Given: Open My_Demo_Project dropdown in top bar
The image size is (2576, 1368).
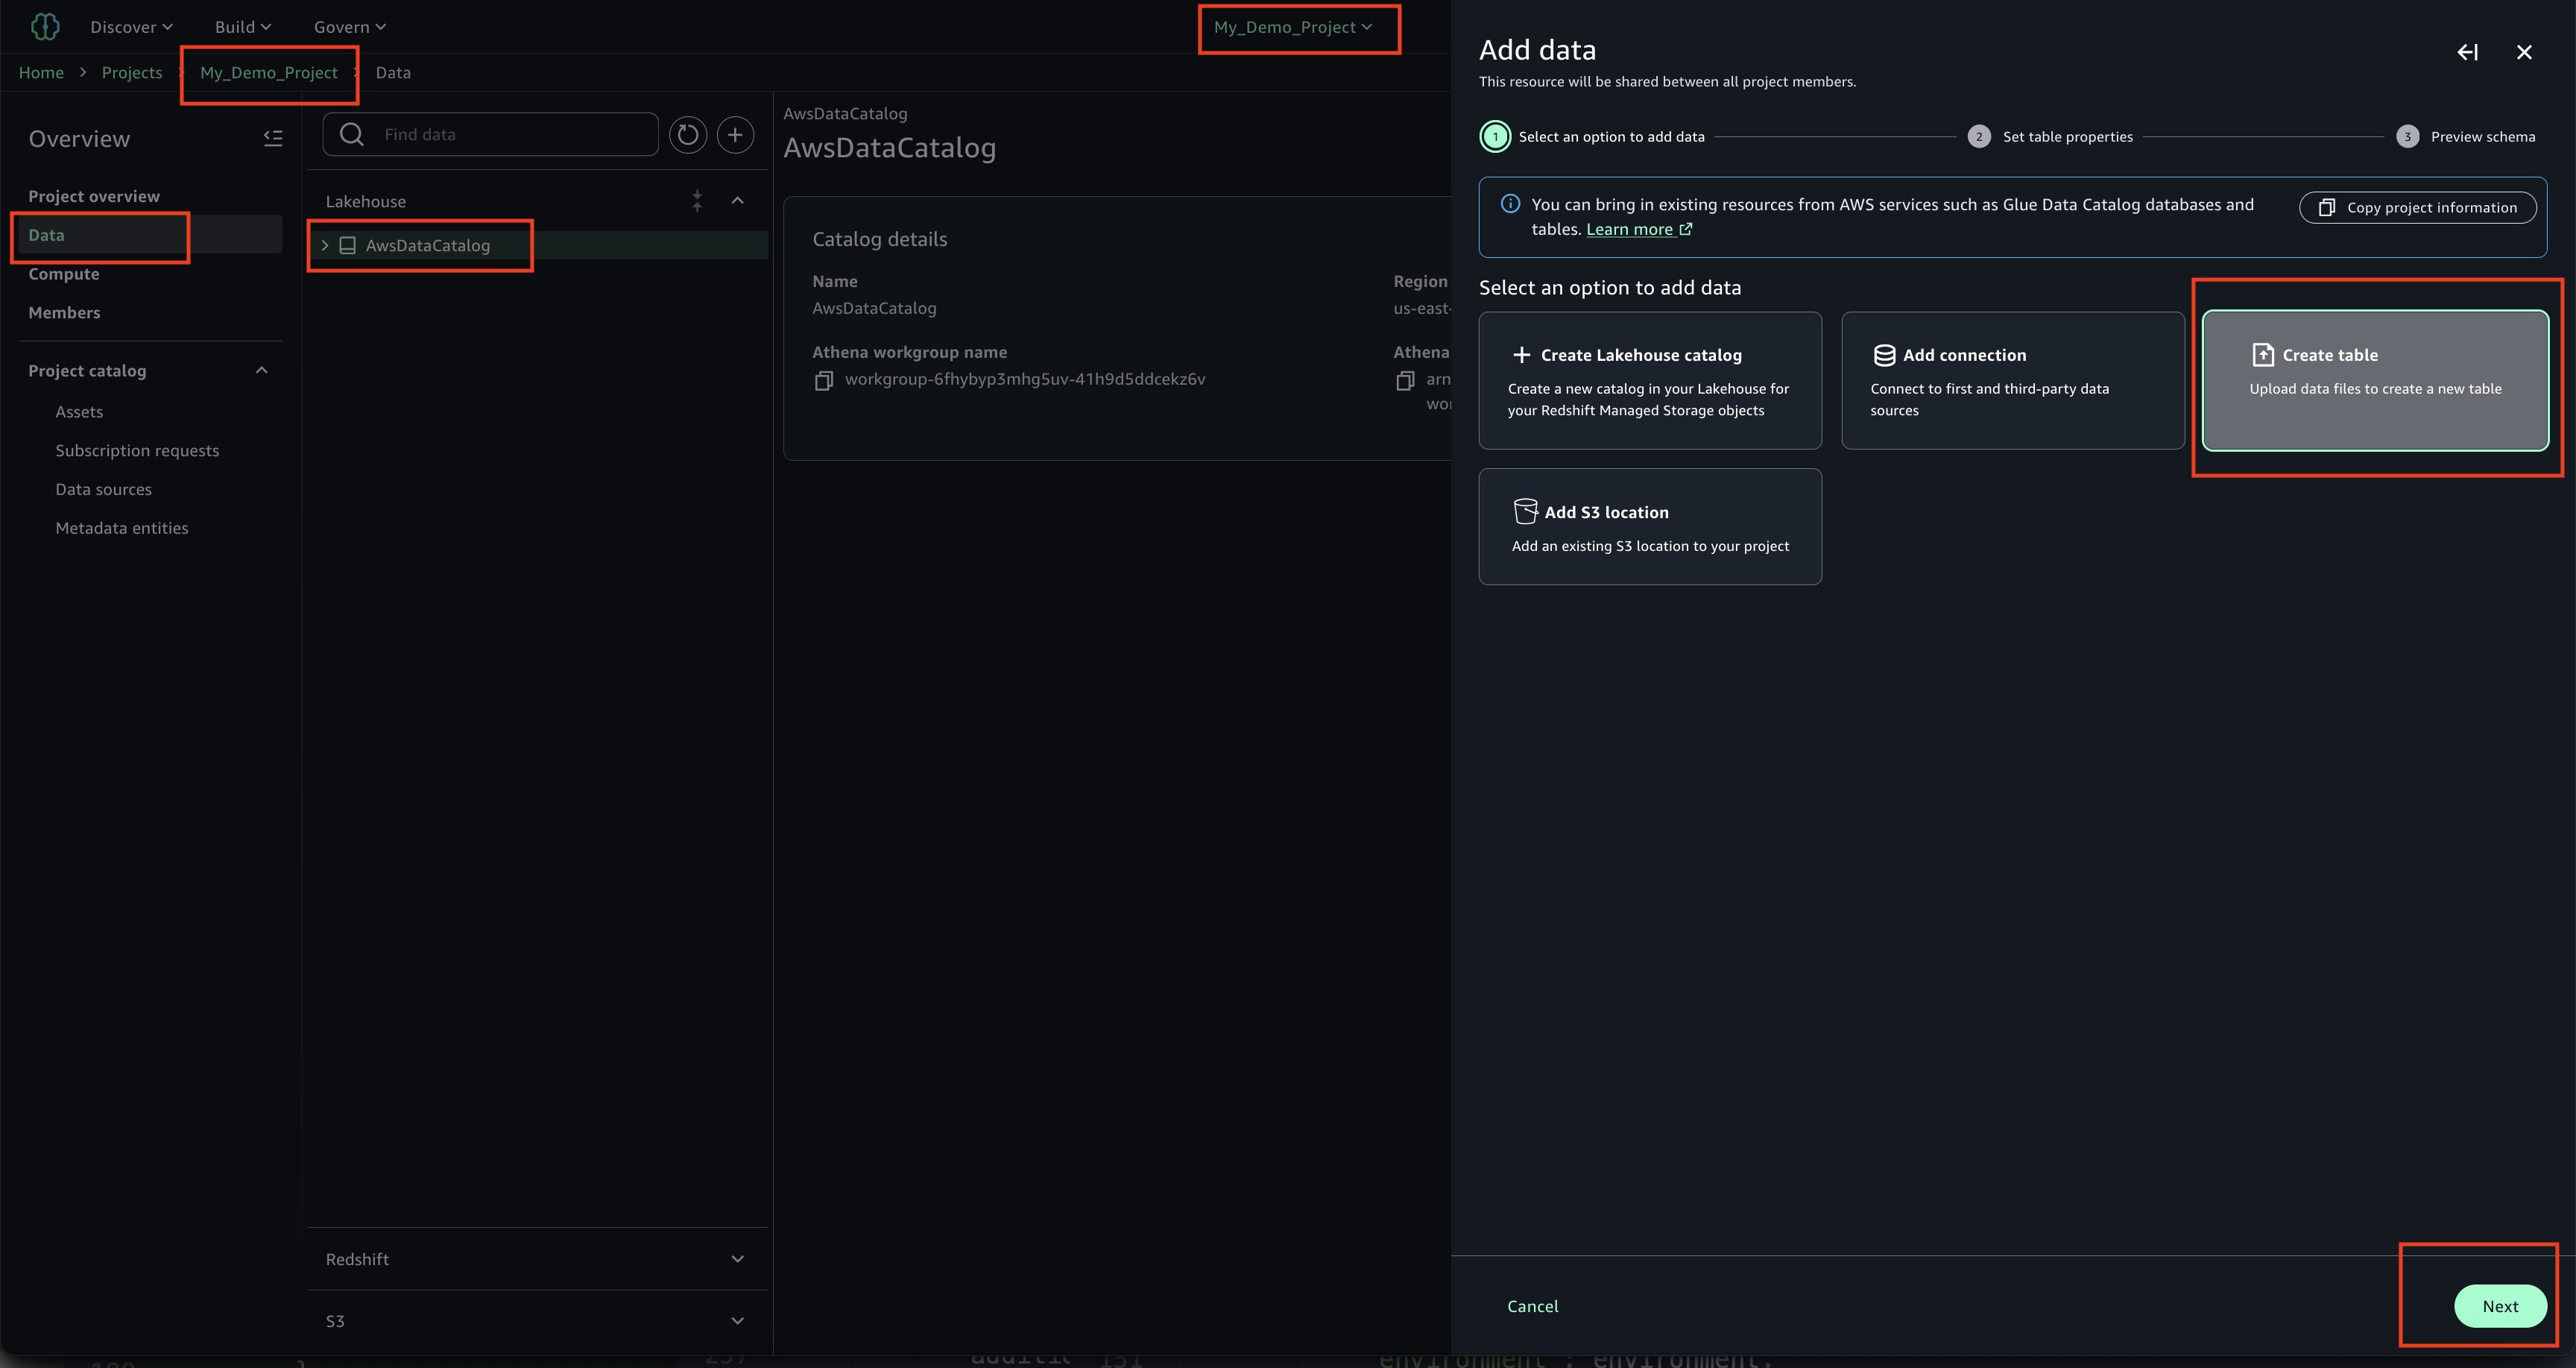Looking at the screenshot, I should click(1293, 27).
